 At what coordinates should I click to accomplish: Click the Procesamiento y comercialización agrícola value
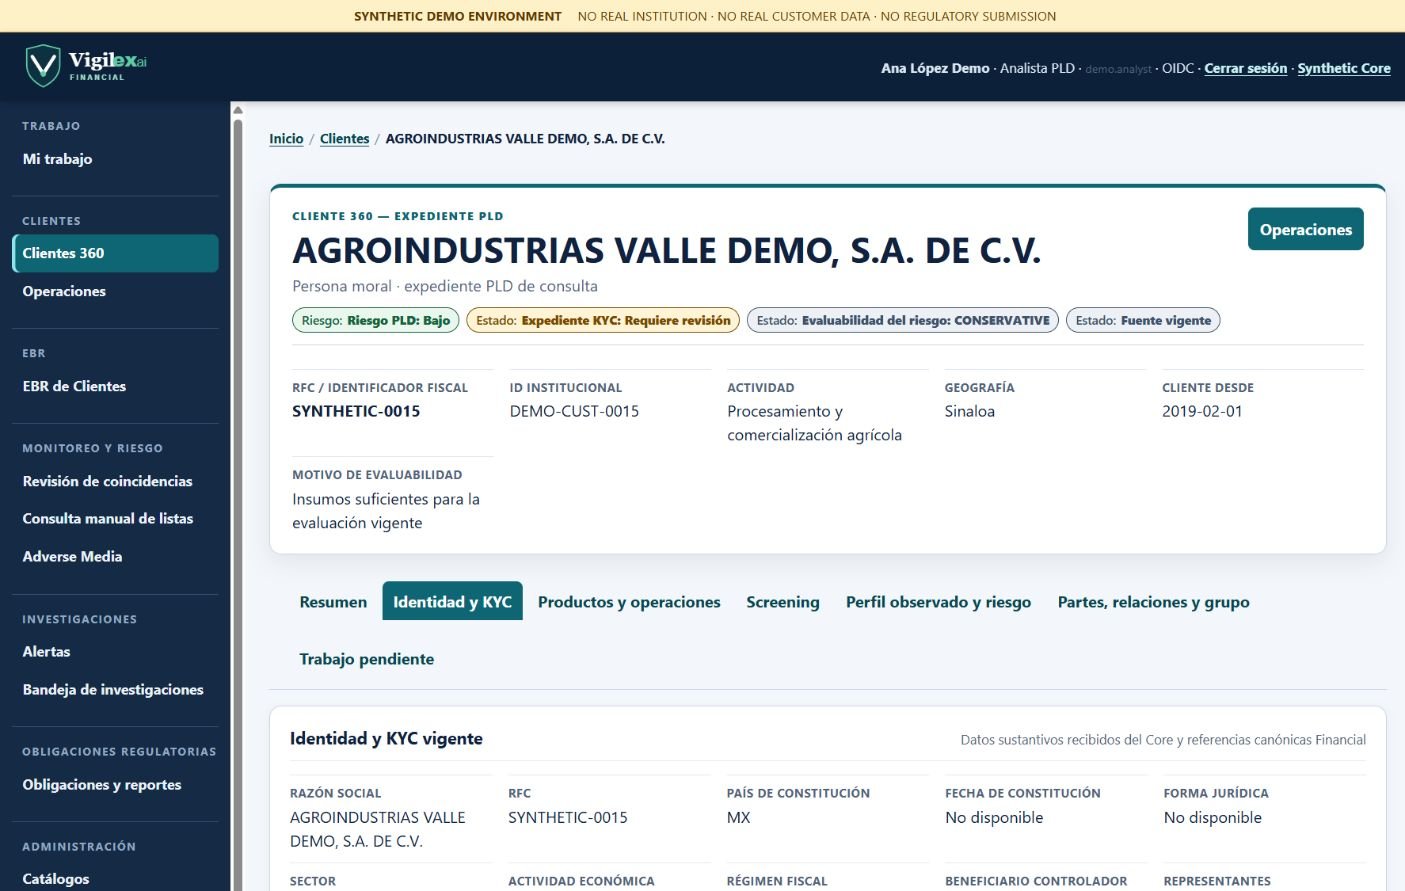815,423
